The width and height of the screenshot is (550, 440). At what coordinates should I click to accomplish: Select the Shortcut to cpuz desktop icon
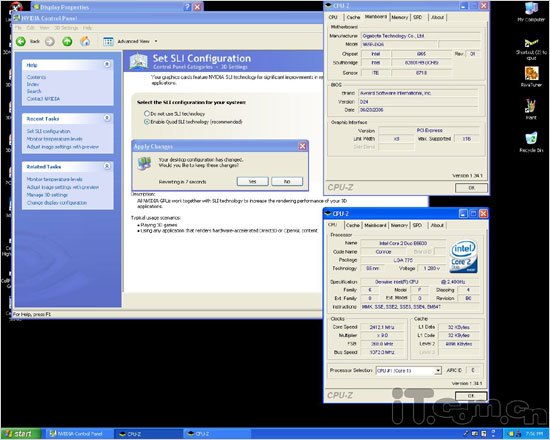coord(531,49)
